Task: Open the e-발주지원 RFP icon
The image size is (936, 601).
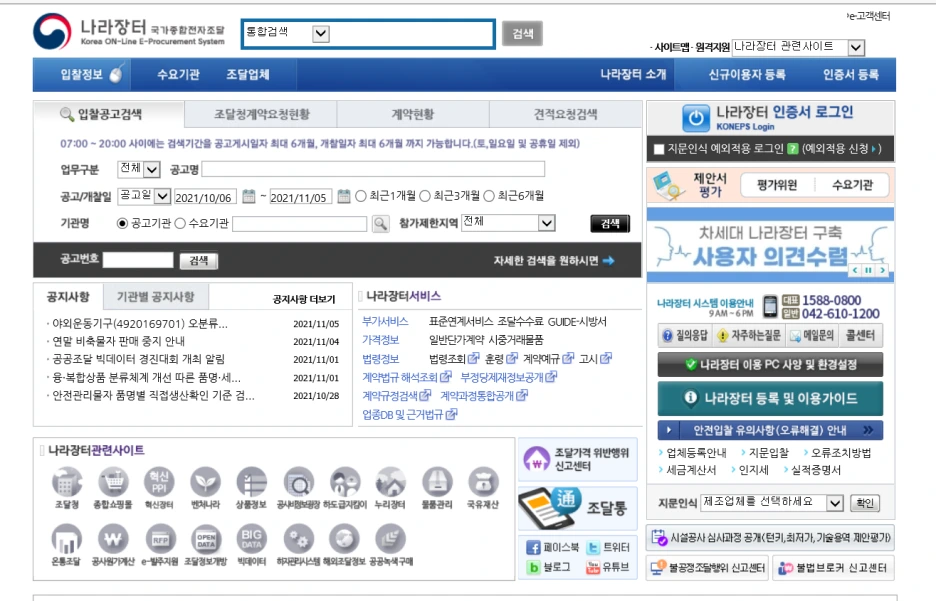Action: pos(160,539)
